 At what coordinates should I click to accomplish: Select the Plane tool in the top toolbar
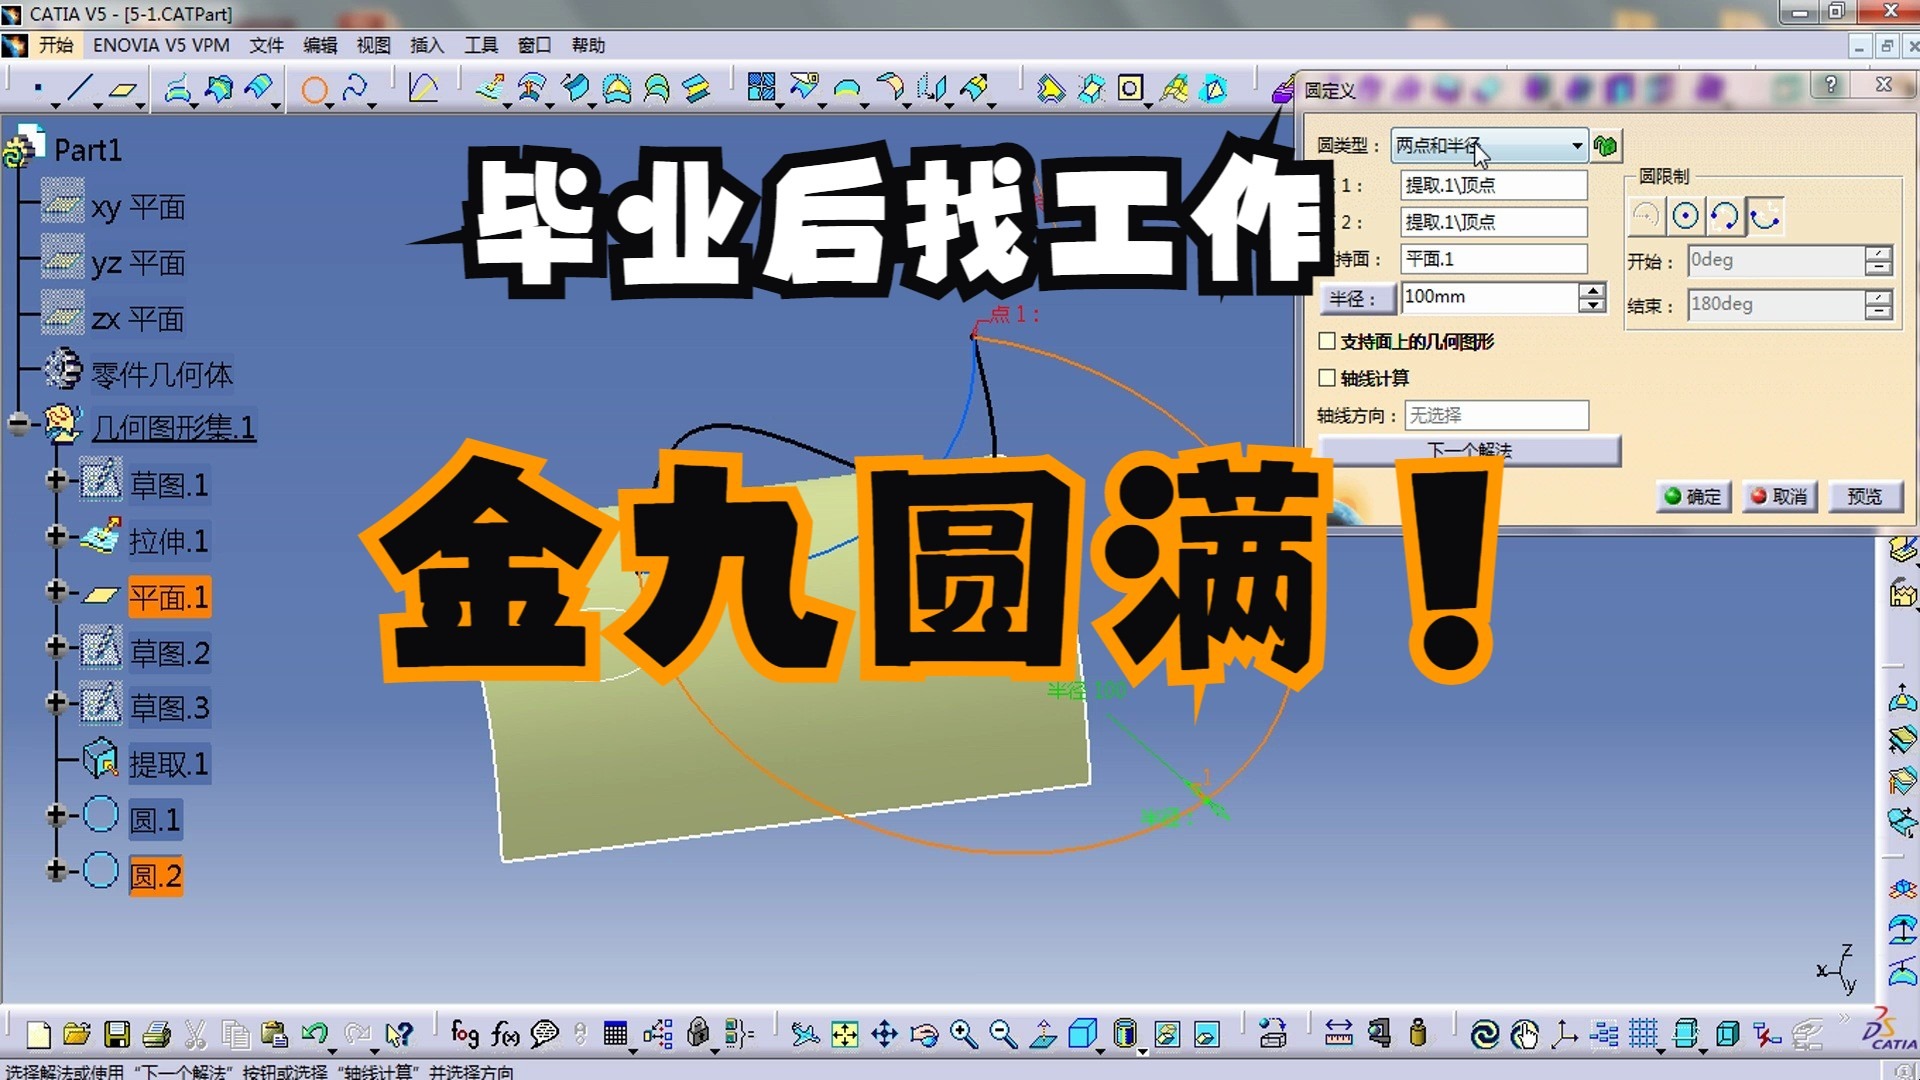123,87
